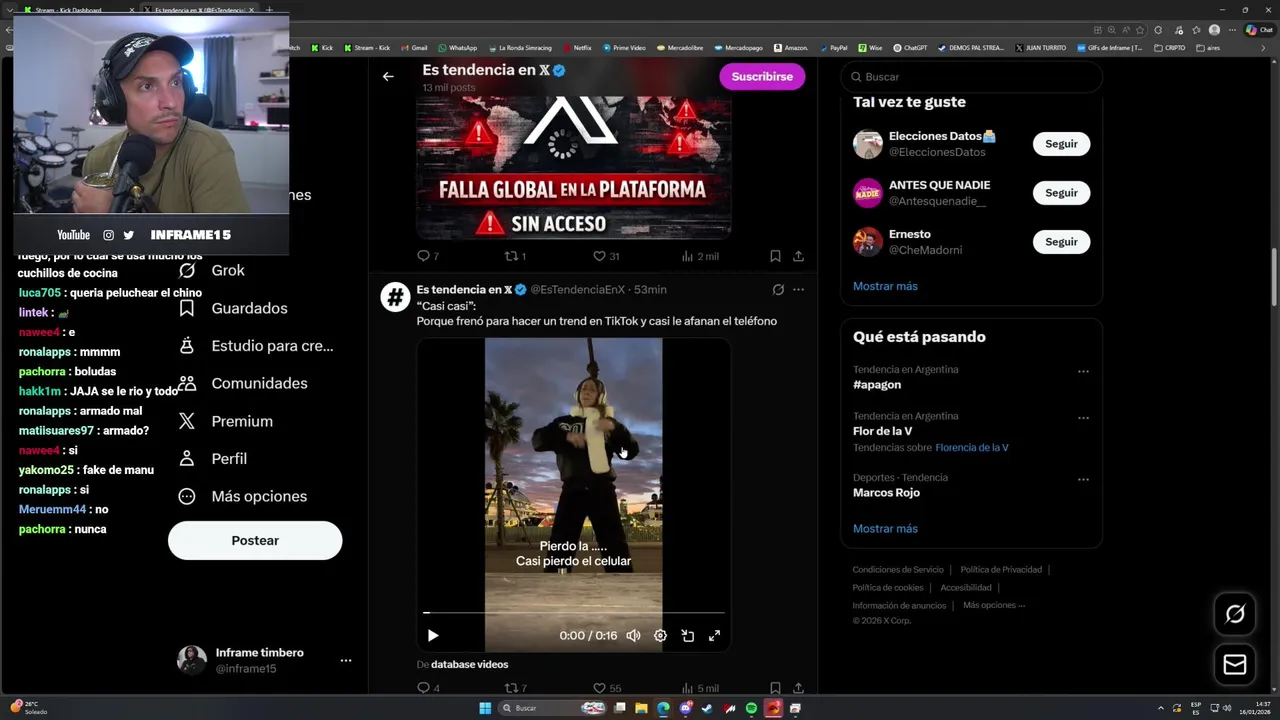Open options for #apagon trend

click(x=1083, y=371)
